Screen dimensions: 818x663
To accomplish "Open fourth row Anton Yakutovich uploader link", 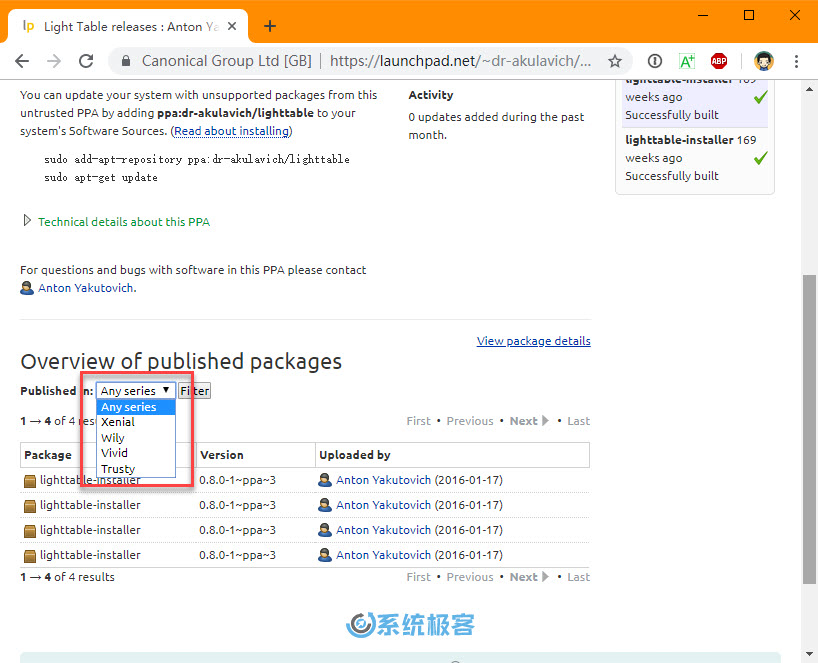I will 383,555.
